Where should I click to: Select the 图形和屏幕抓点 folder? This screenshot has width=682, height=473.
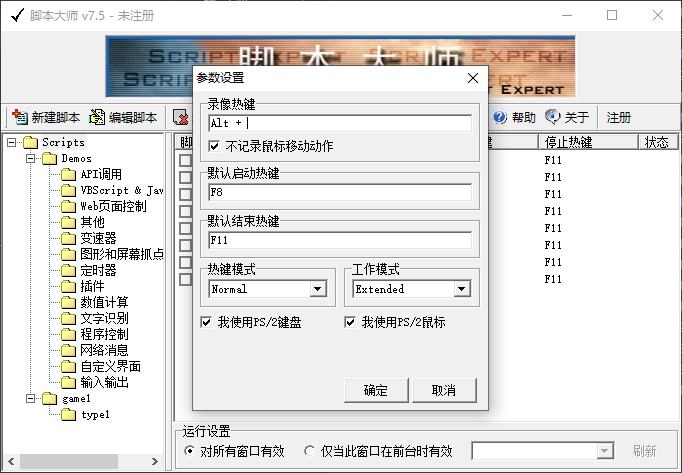point(112,254)
